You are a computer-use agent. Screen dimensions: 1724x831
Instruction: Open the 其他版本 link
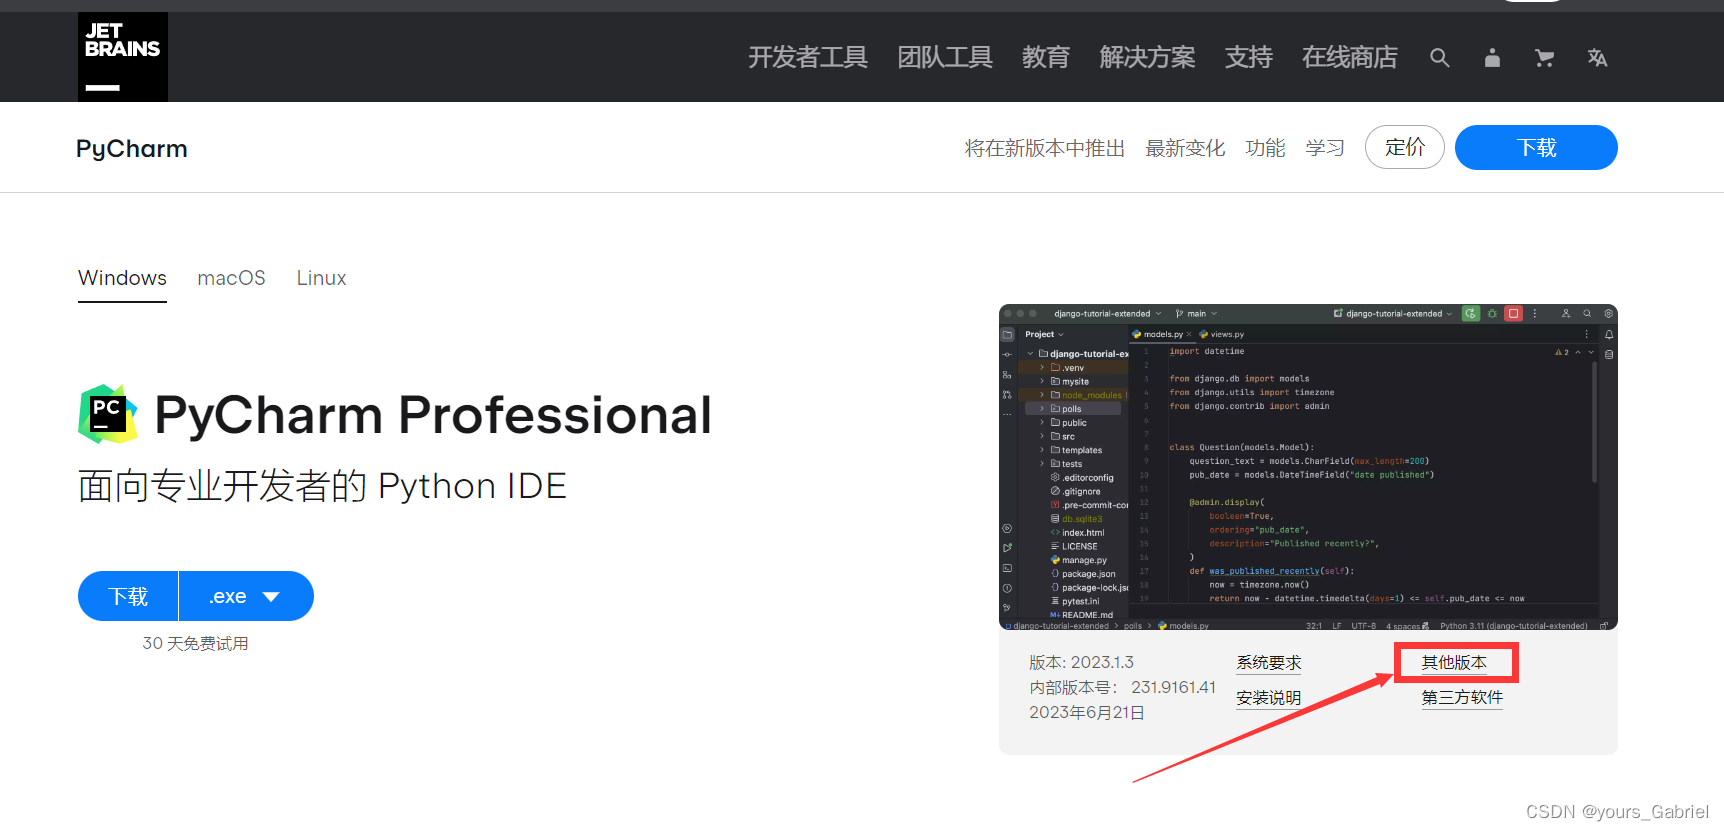(x=1454, y=663)
